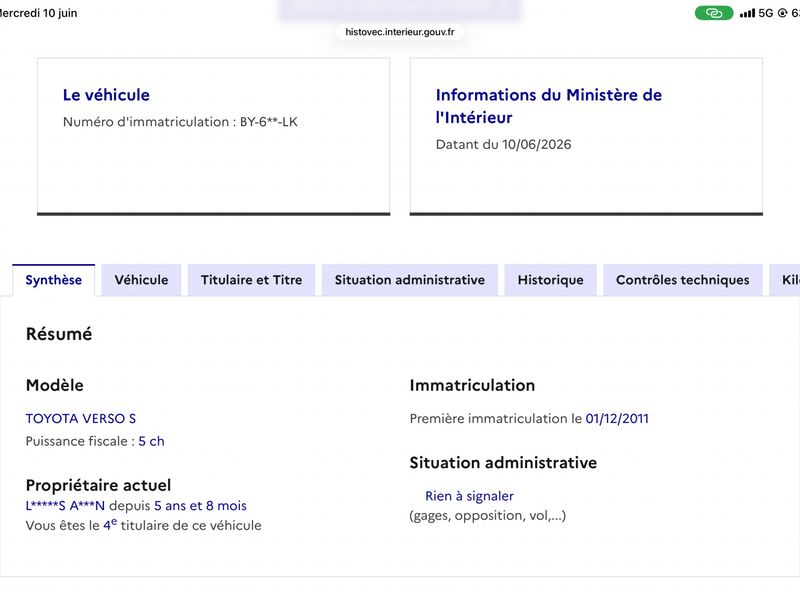The width and height of the screenshot is (800, 600).
Task: Click the Immatriculation heading
Action: coord(472,385)
